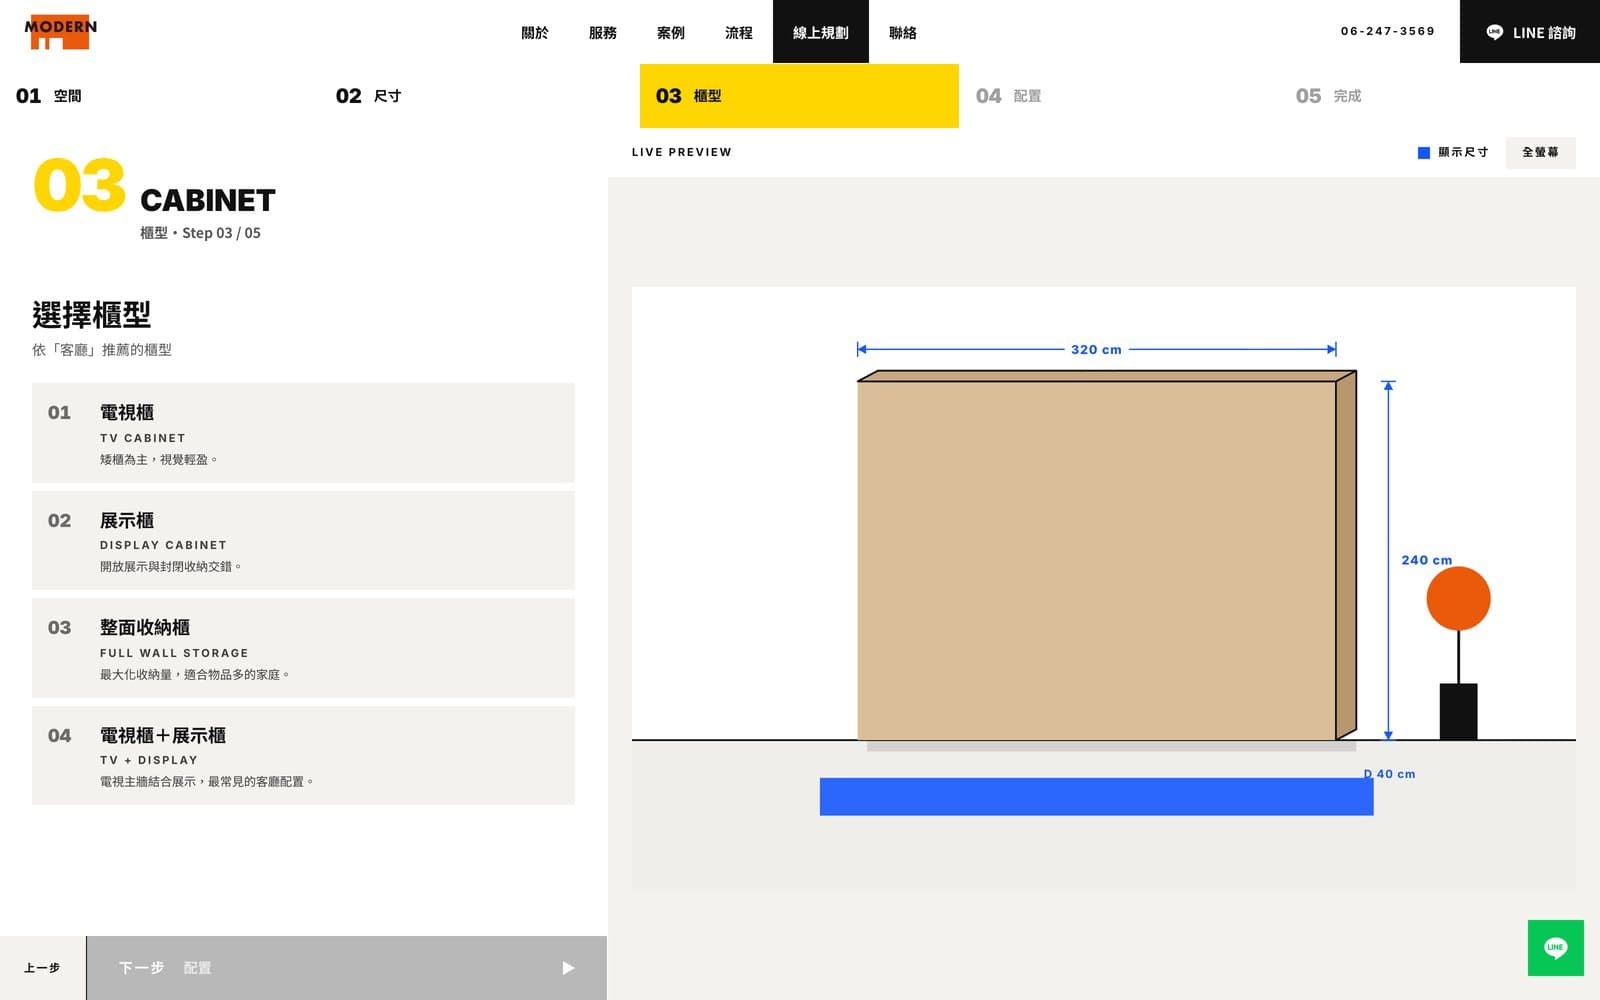Go to step 02 尺寸 tab
This screenshot has height=1000, width=1600.
pos(480,96)
